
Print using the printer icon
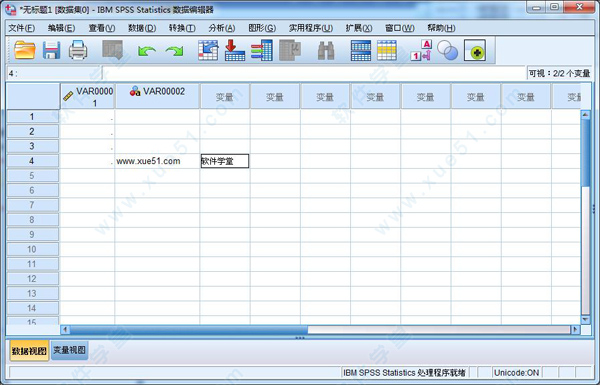[78, 50]
